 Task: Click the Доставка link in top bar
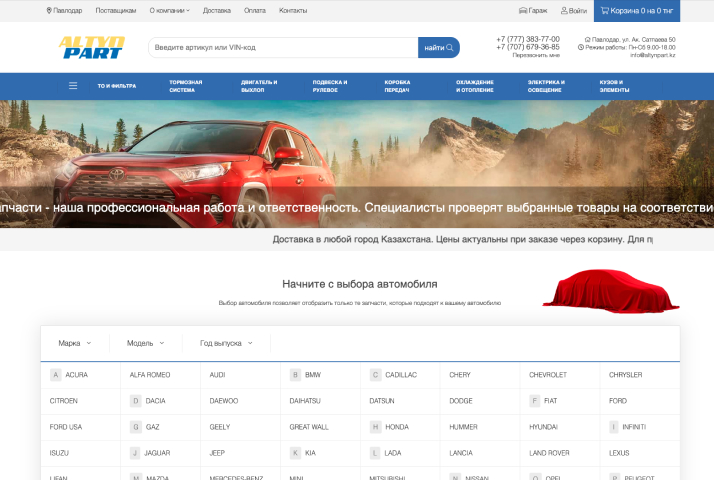(x=216, y=10)
